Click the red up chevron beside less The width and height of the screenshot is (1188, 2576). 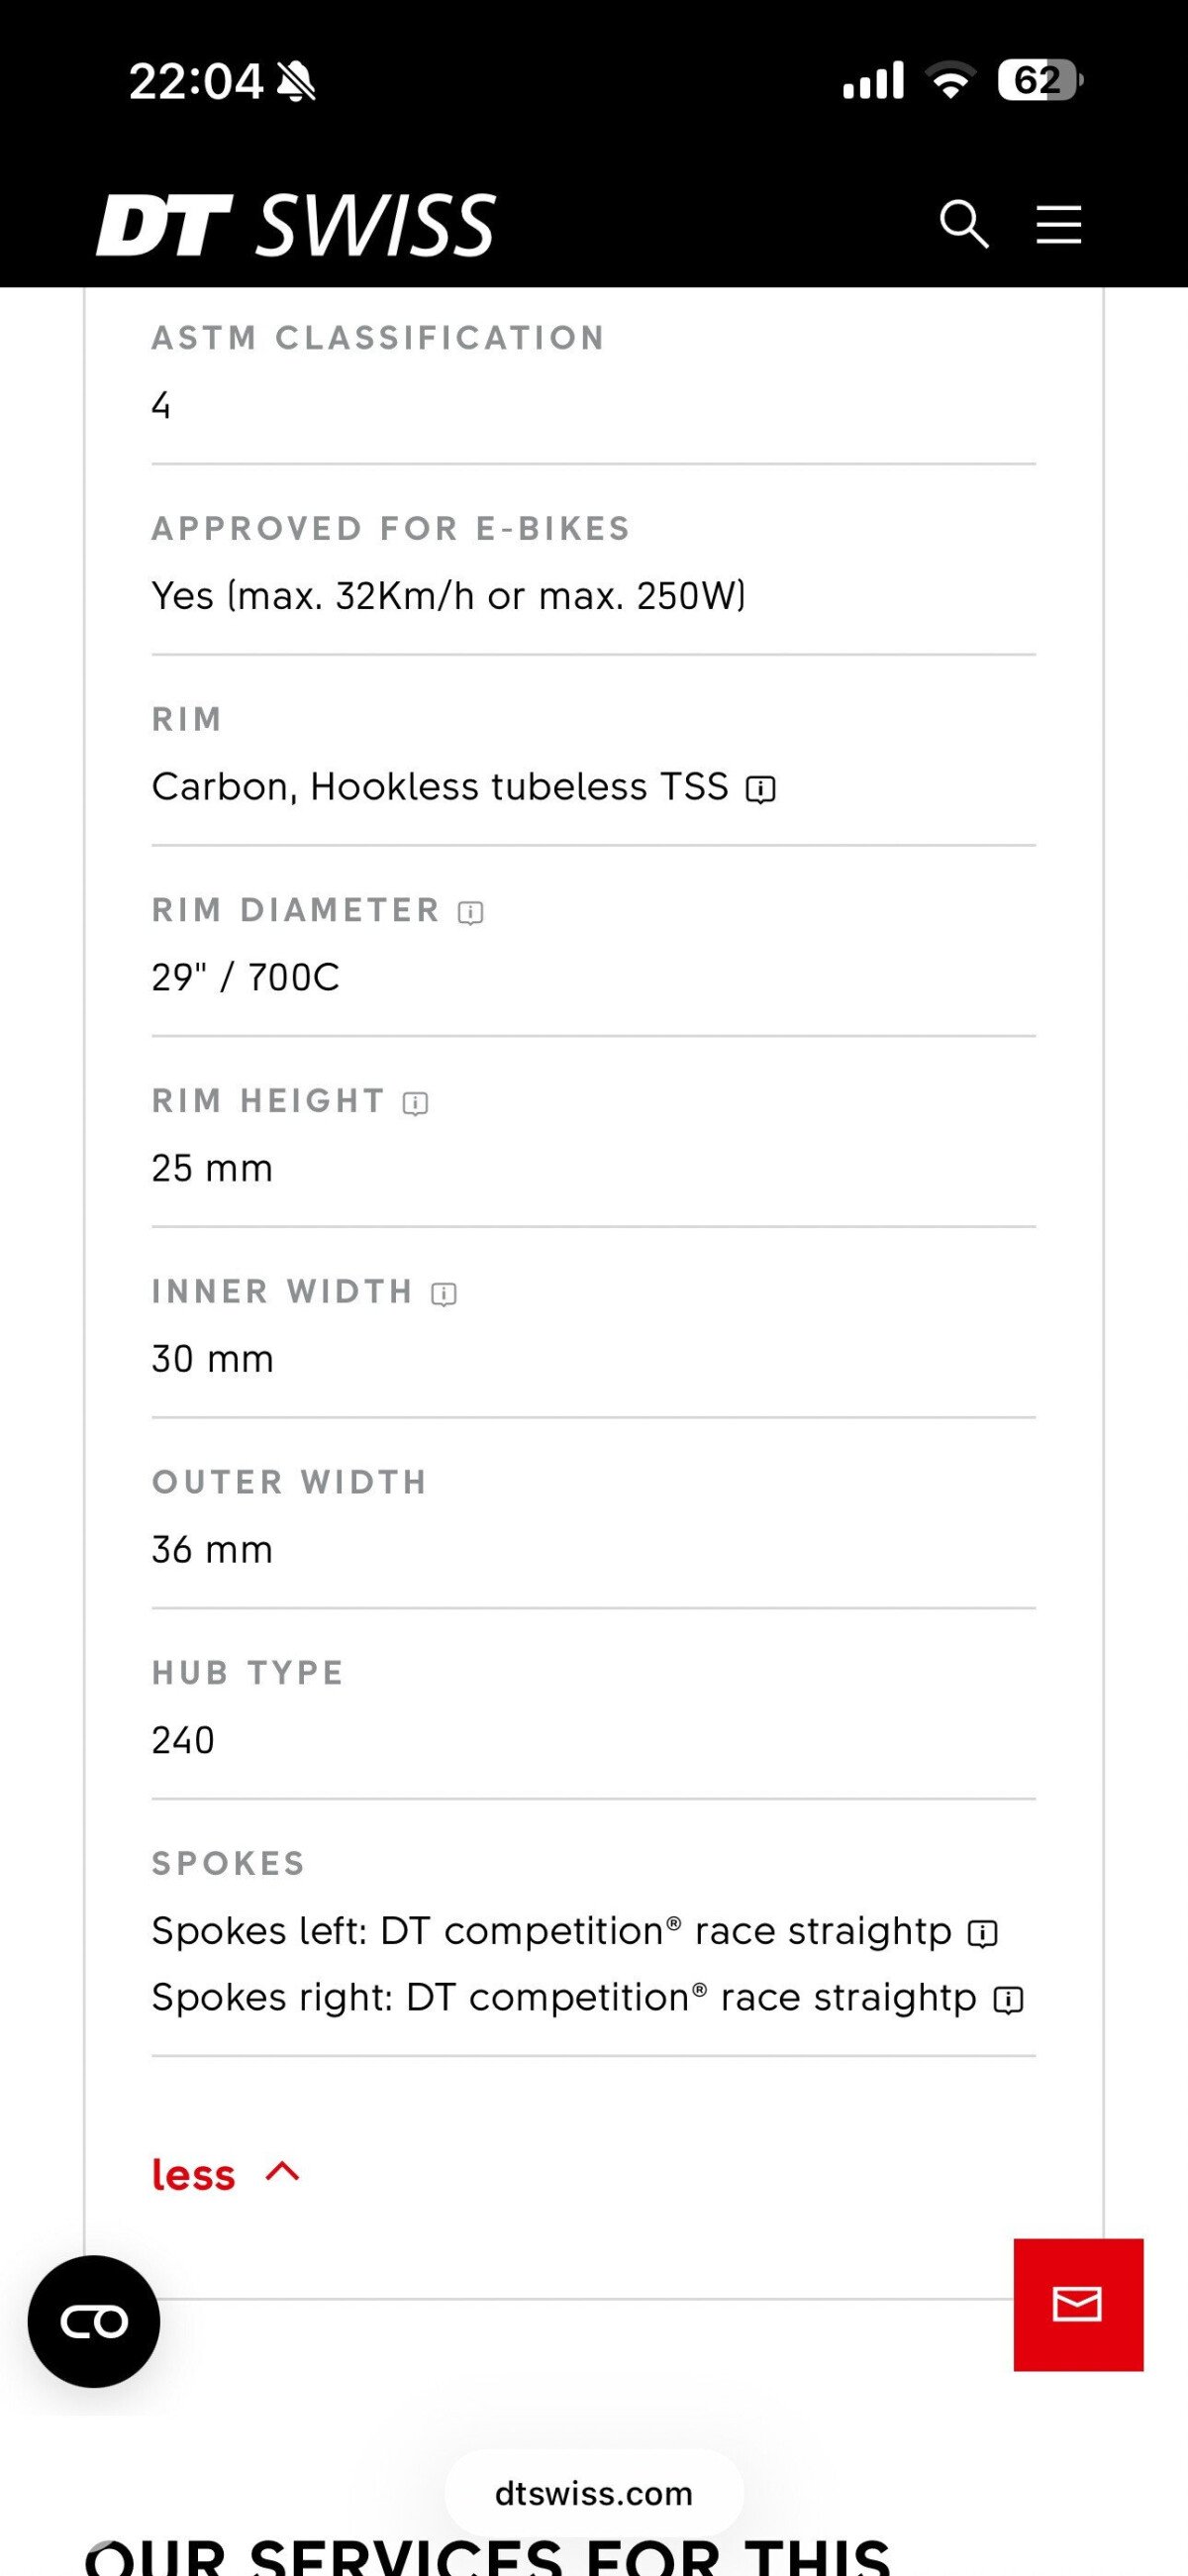(x=283, y=2172)
